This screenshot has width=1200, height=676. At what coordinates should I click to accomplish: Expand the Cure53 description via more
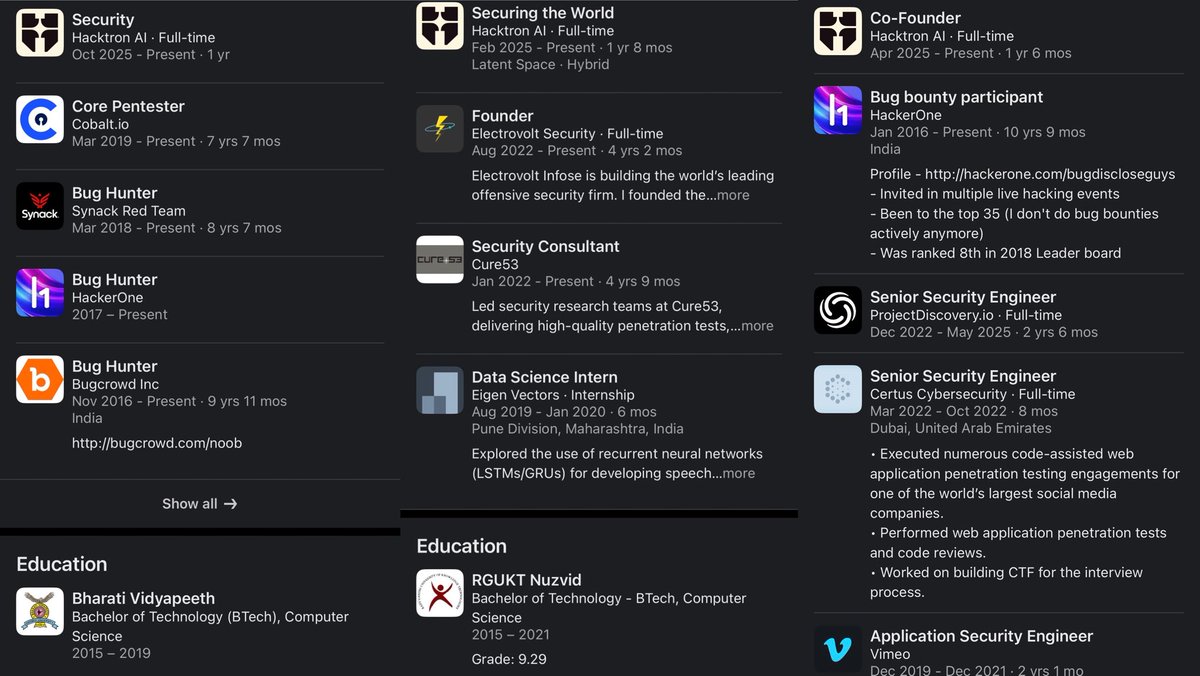[x=757, y=325]
